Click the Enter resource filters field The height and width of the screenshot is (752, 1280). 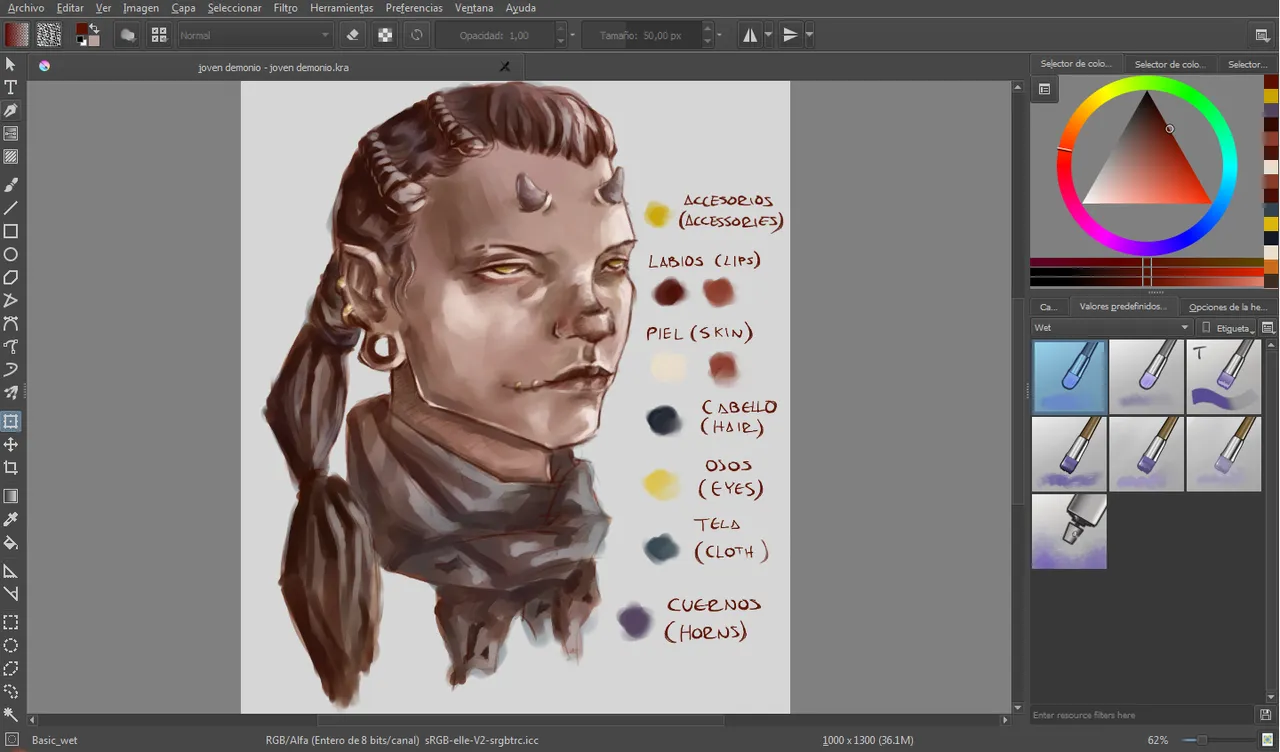1143,715
